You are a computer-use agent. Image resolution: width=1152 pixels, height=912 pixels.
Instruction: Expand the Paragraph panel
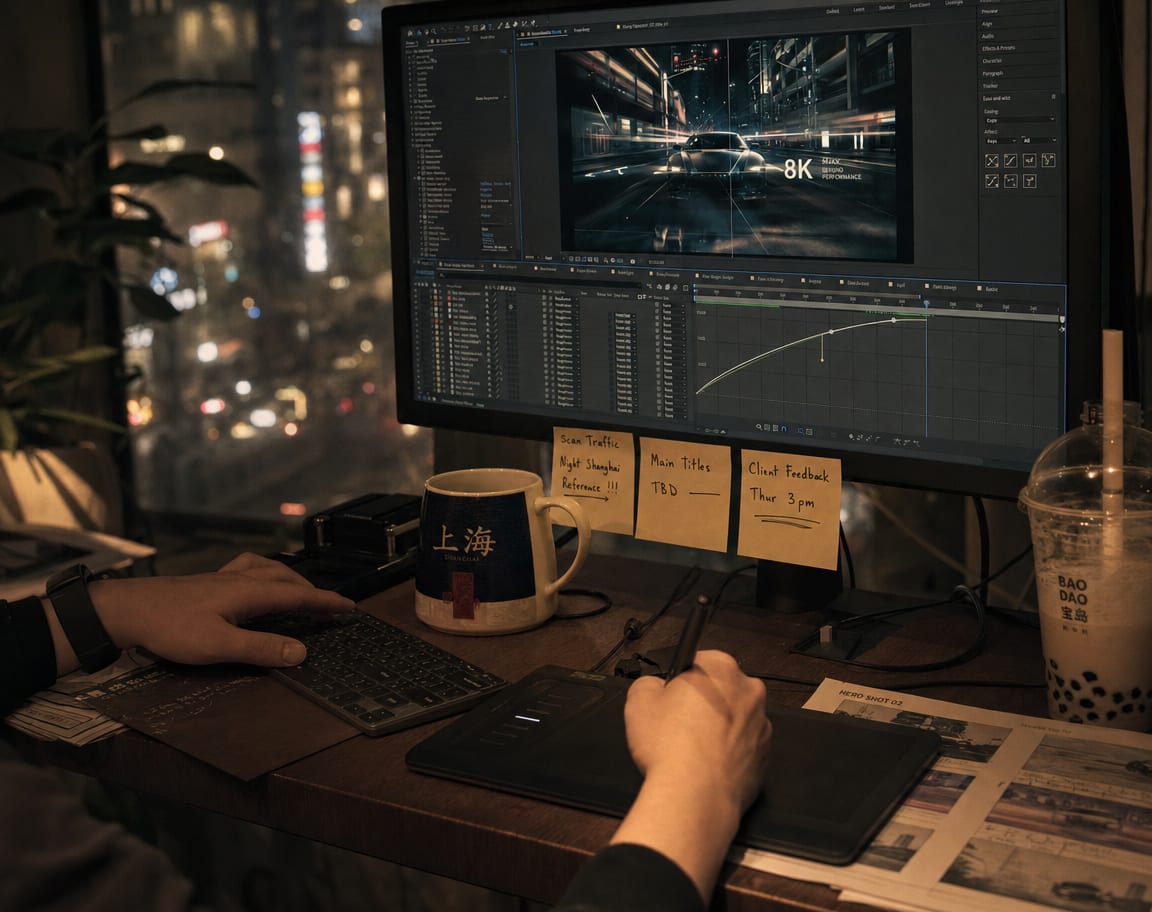(993, 73)
